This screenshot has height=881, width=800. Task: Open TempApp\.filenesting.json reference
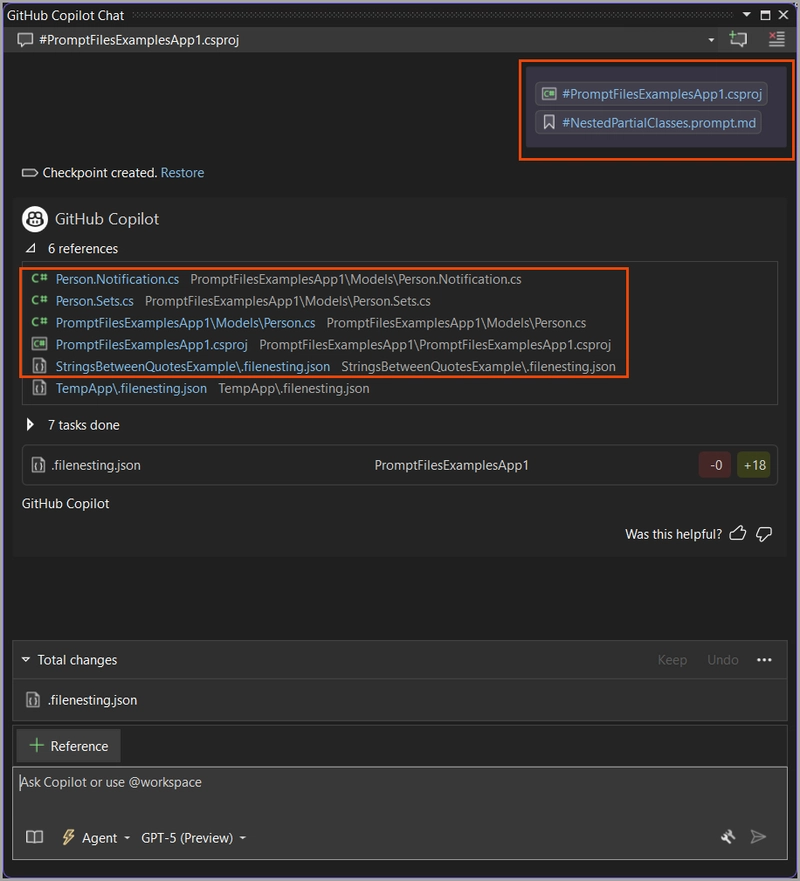(x=131, y=388)
